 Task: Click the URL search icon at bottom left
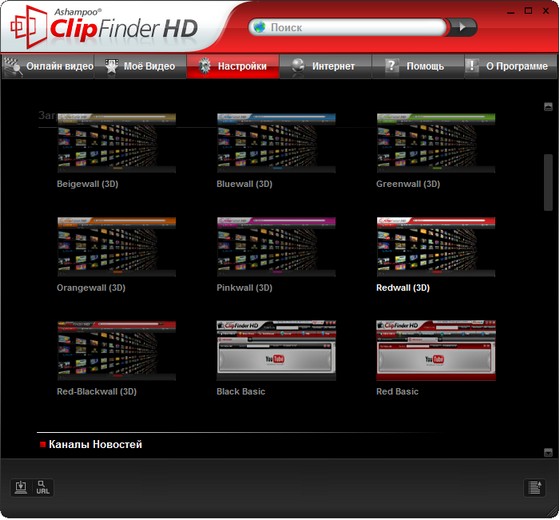42,488
